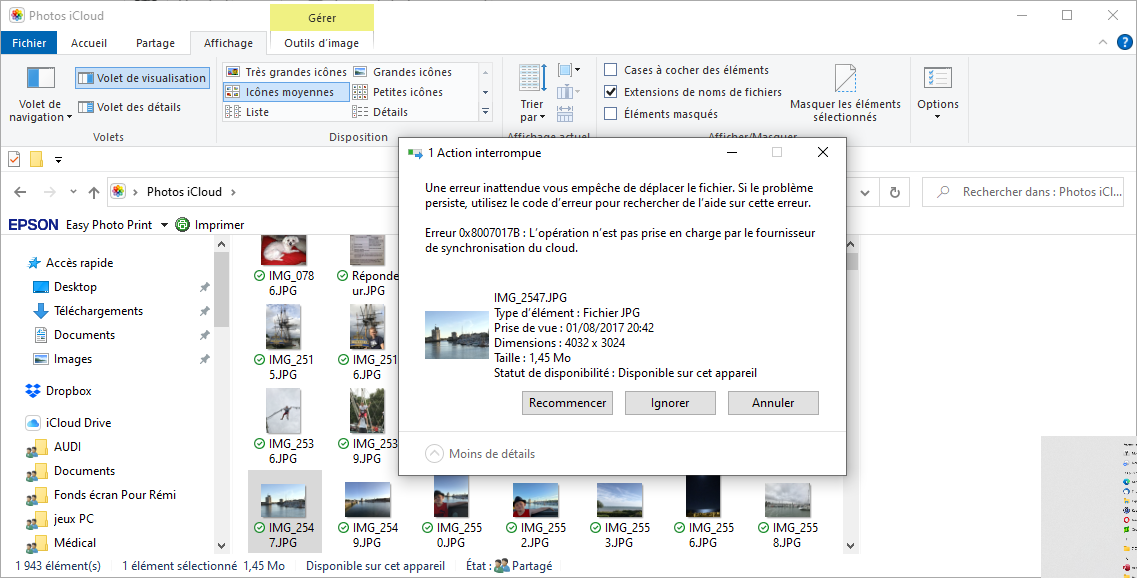This screenshot has height=578, width=1137.
Task: Click Masquer les éléments sélectionnés
Action: coord(845,94)
